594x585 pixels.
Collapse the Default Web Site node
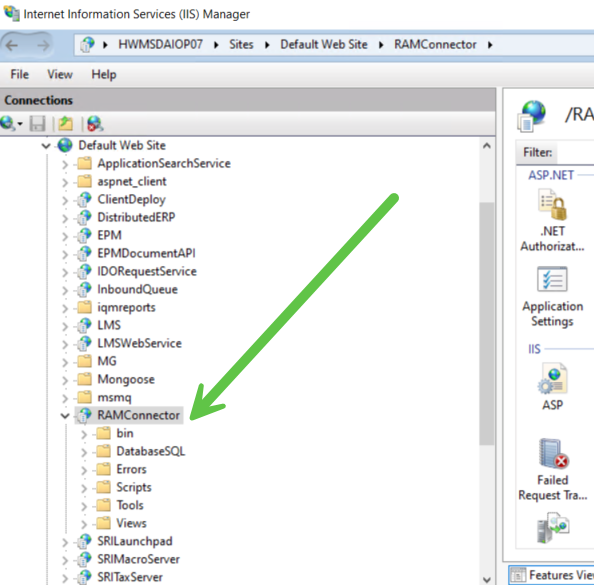(46, 145)
